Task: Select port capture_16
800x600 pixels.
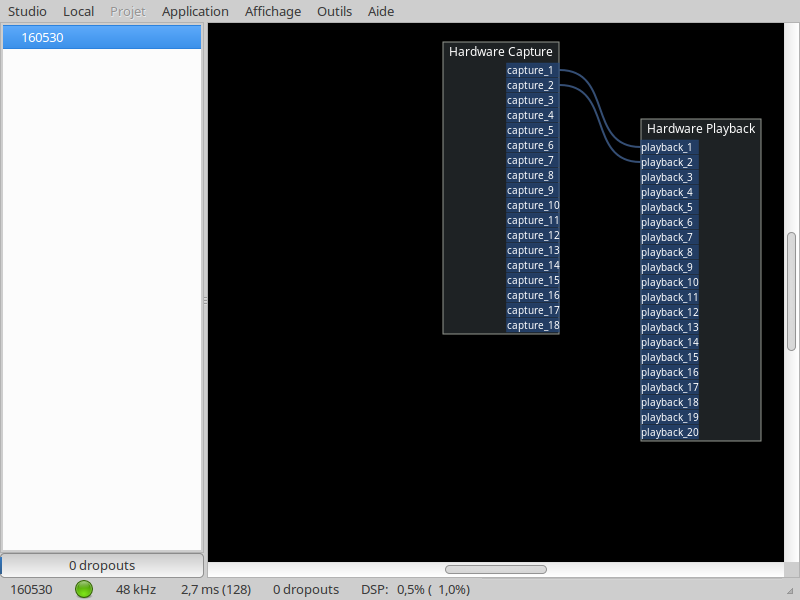Action: 533,295
